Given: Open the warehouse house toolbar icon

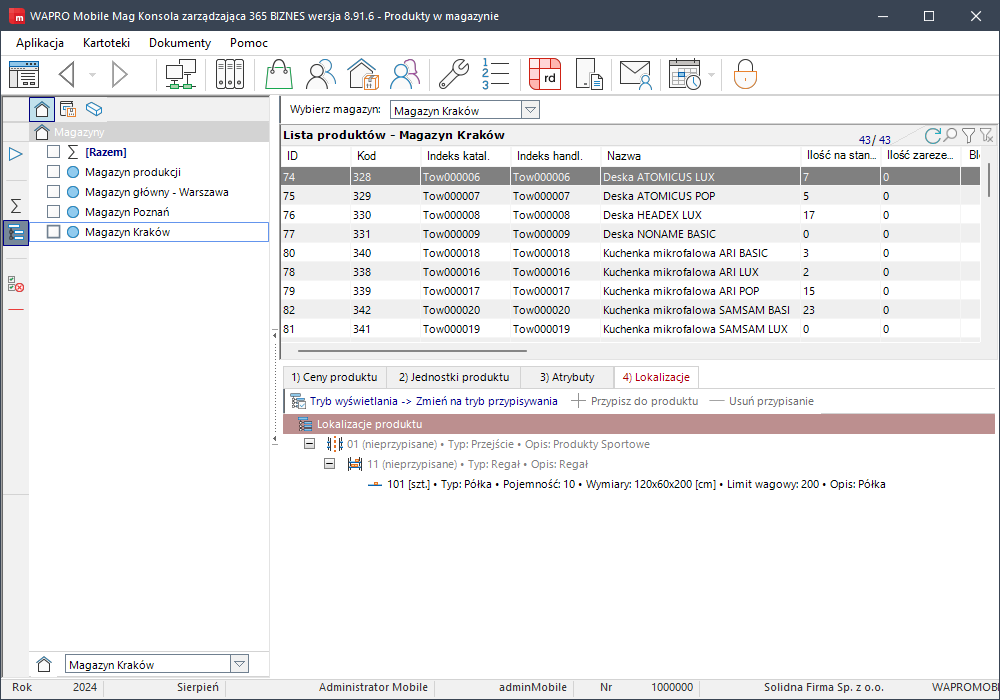Looking at the screenshot, I should 362,75.
